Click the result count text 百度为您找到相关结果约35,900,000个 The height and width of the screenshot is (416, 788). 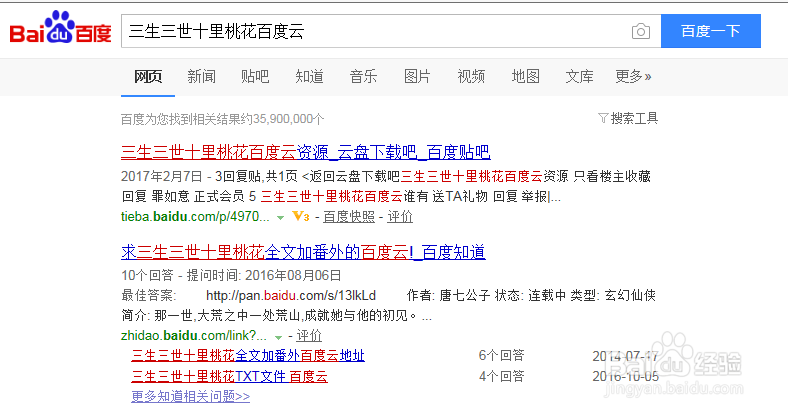223,119
